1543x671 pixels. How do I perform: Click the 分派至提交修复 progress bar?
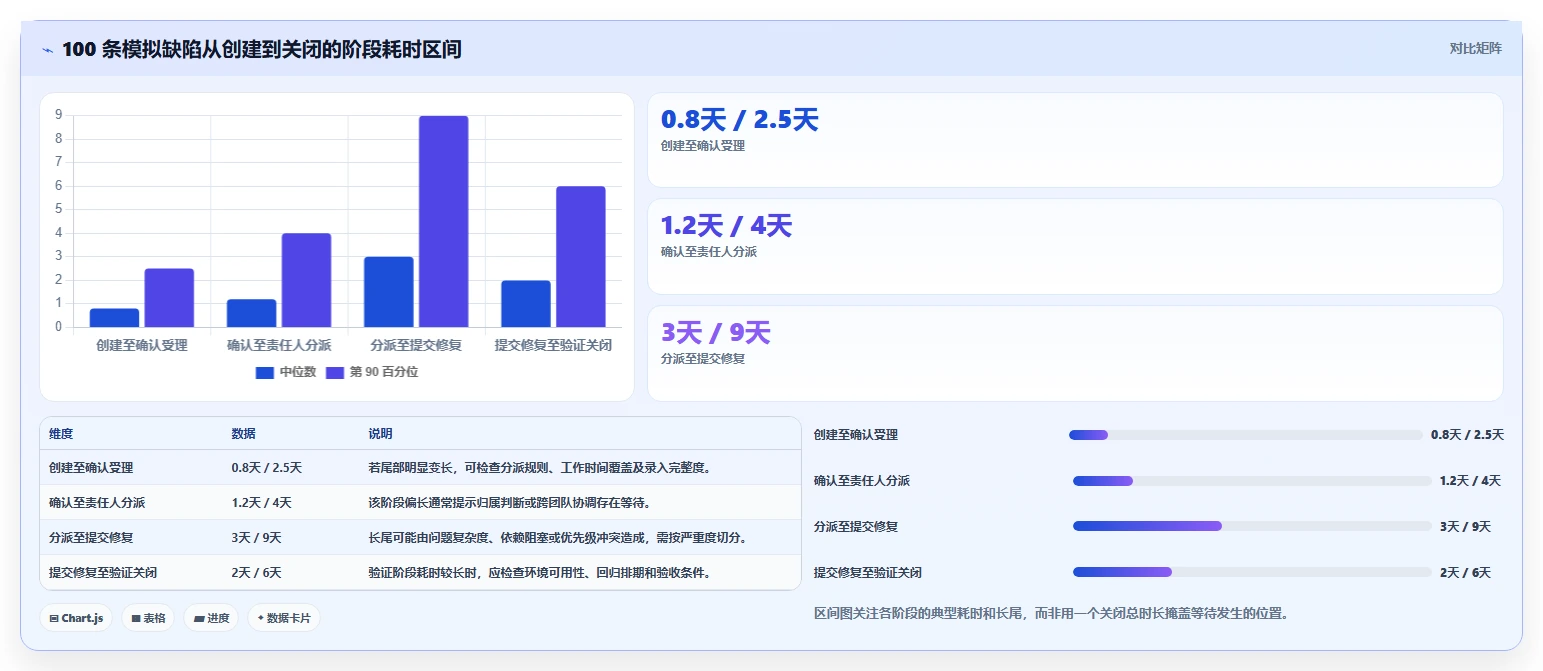1252,526
